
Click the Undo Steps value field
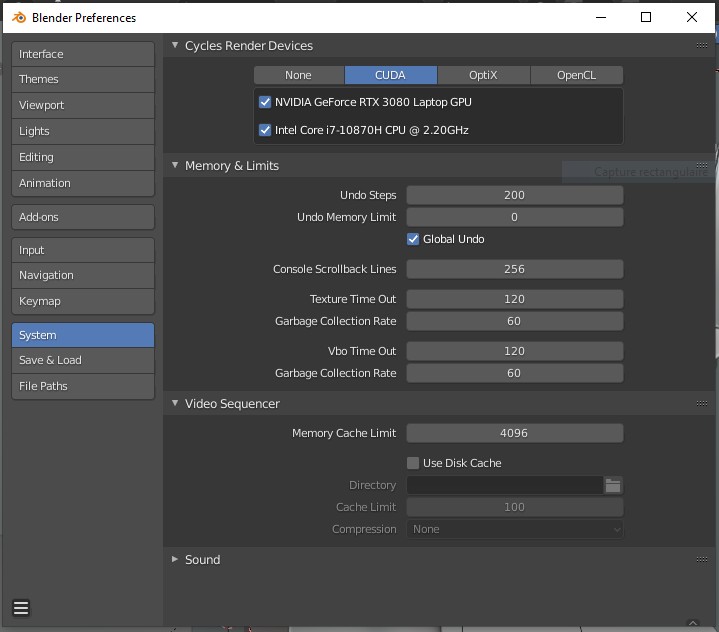pyautogui.click(x=514, y=195)
